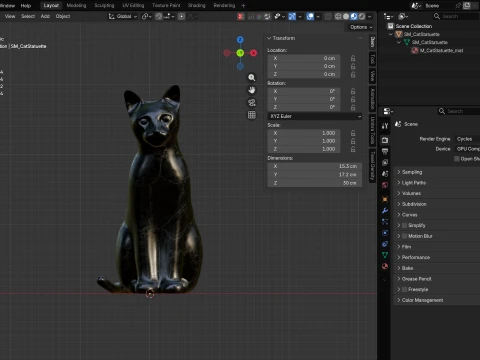Click the red X axis gizmo ball

click(253, 53)
